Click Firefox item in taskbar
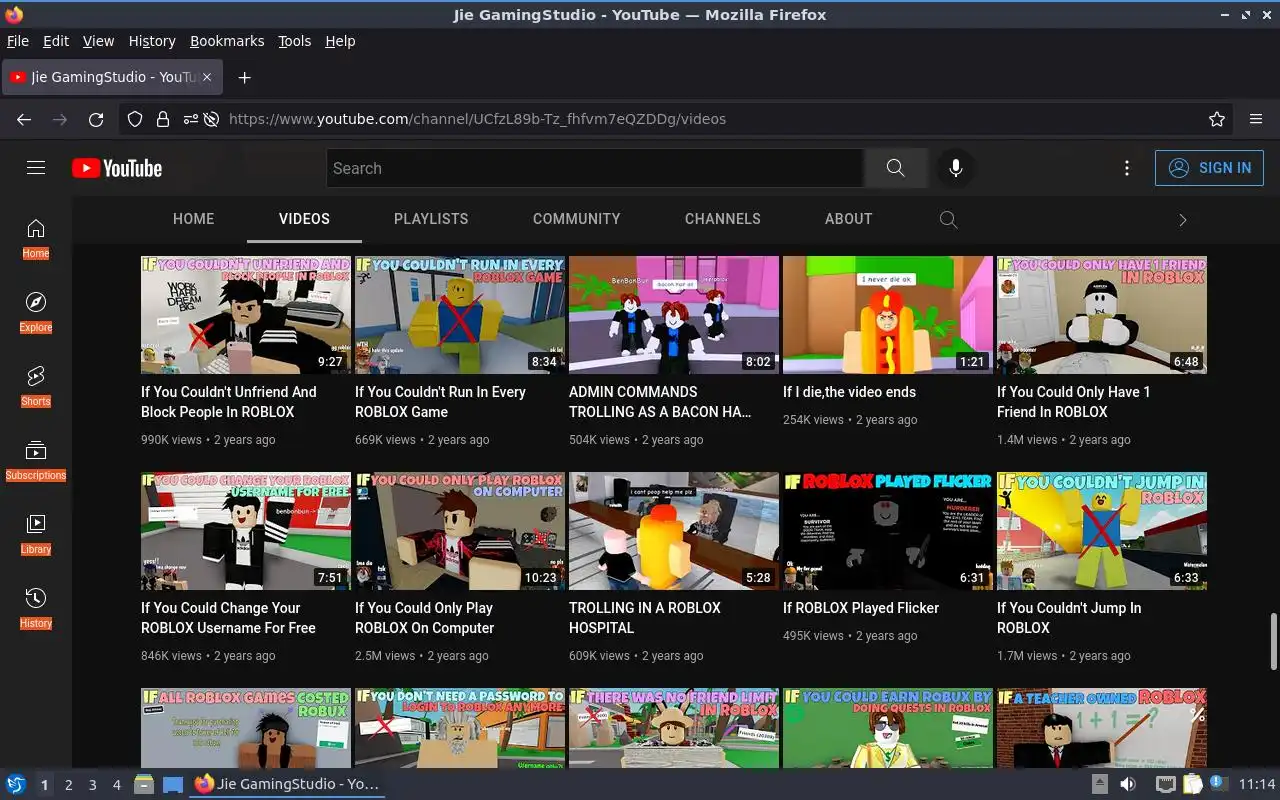1280x800 pixels. (x=287, y=784)
